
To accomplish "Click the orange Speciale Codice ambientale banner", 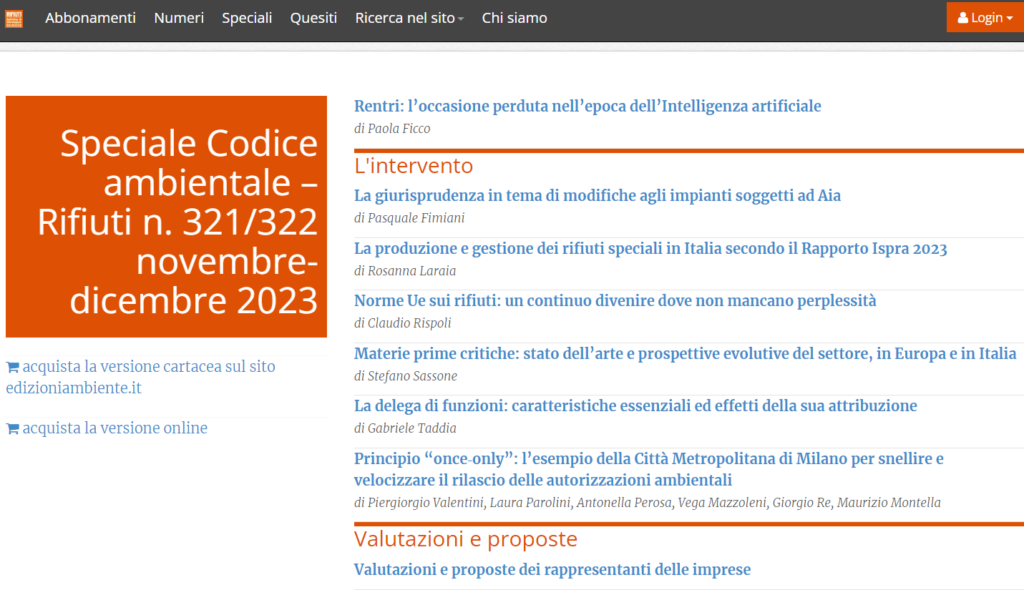I will (x=167, y=216).
